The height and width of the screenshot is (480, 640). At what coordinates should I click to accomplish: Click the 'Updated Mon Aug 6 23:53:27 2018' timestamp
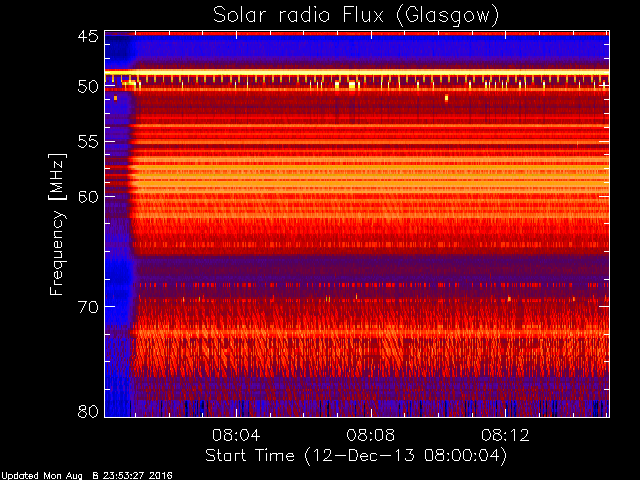pyautogui.click(x=87, y=476)
